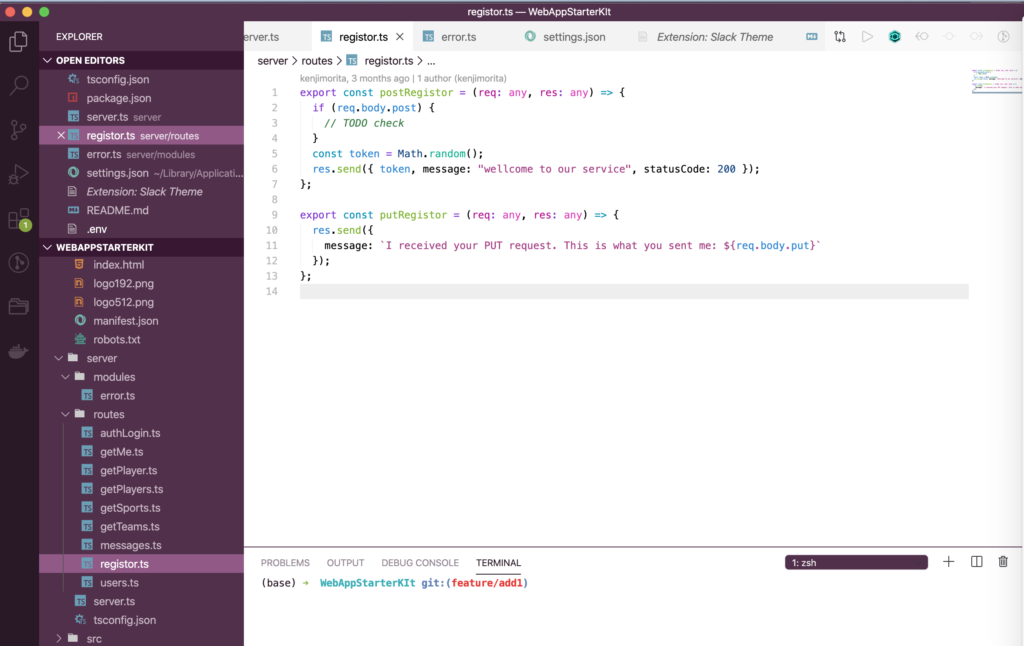Open the Docker extension view

click(x=18, y=351)
